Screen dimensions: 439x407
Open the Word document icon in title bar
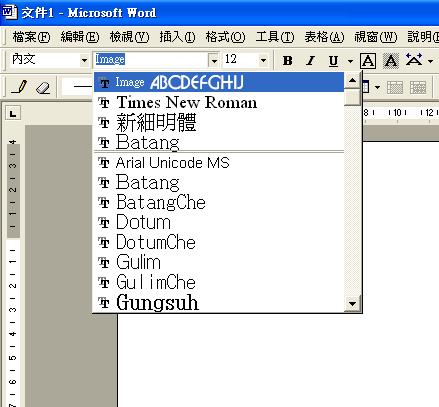9,12
